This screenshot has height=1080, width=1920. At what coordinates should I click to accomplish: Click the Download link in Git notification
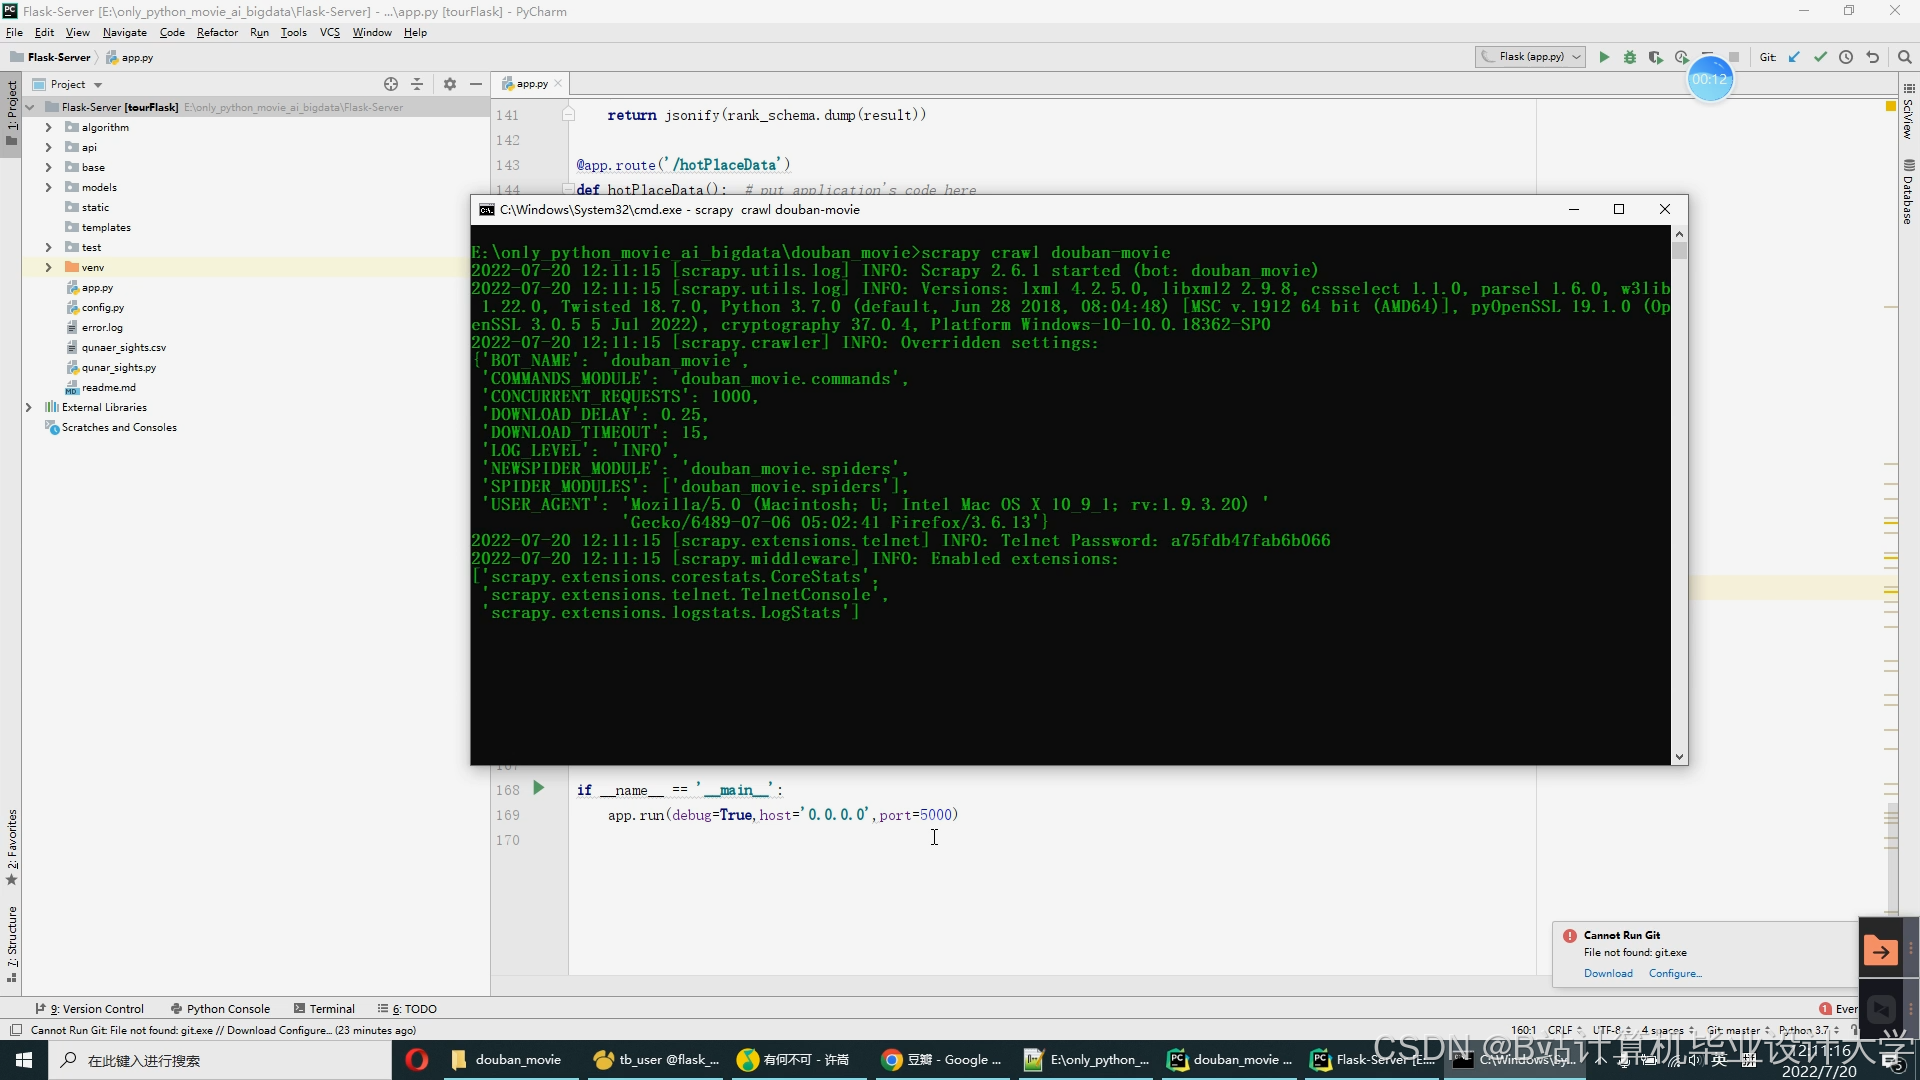[1608, 973]
